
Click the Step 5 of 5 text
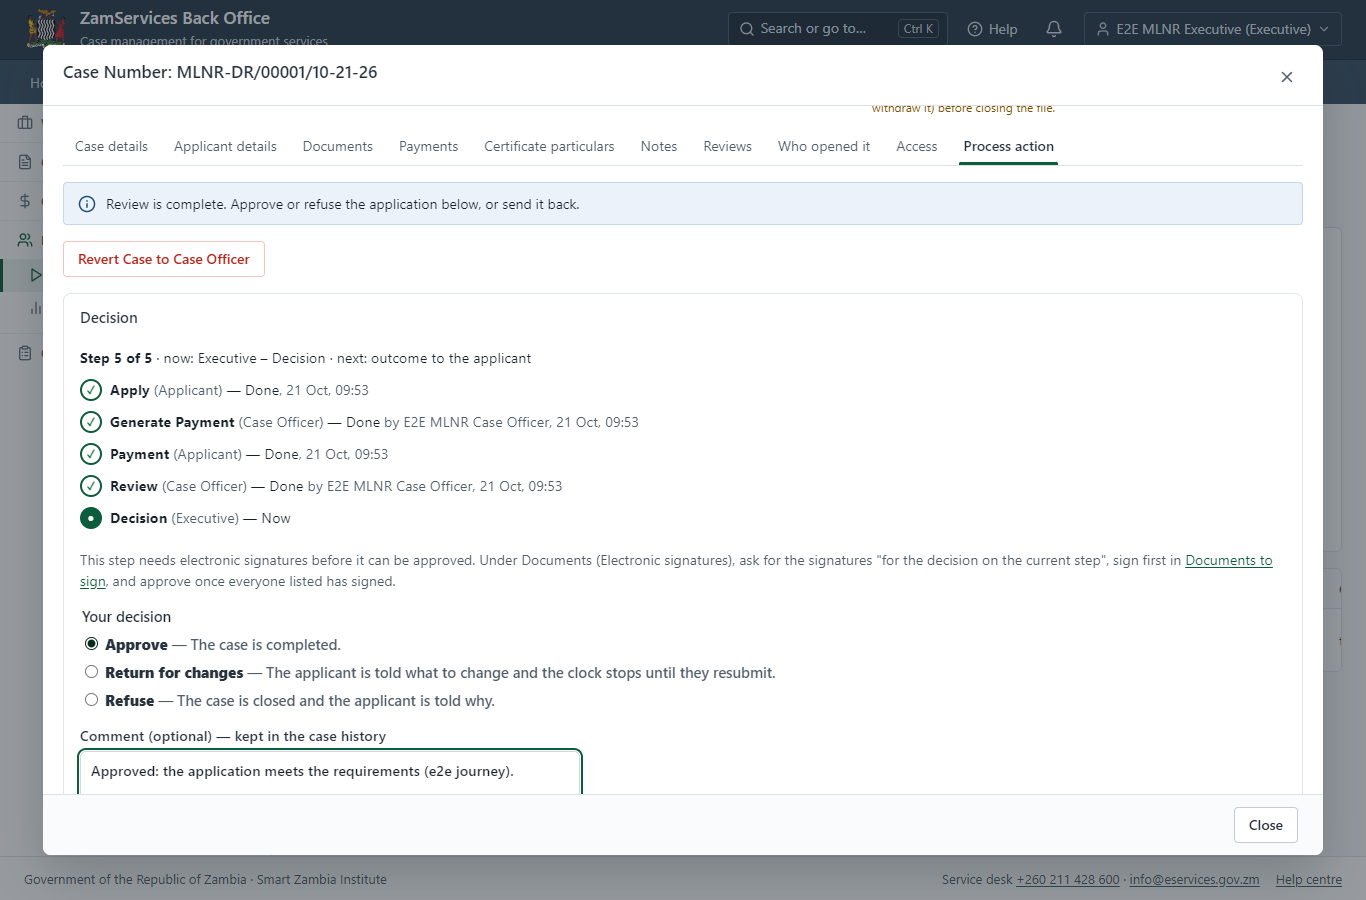(116, 358)
